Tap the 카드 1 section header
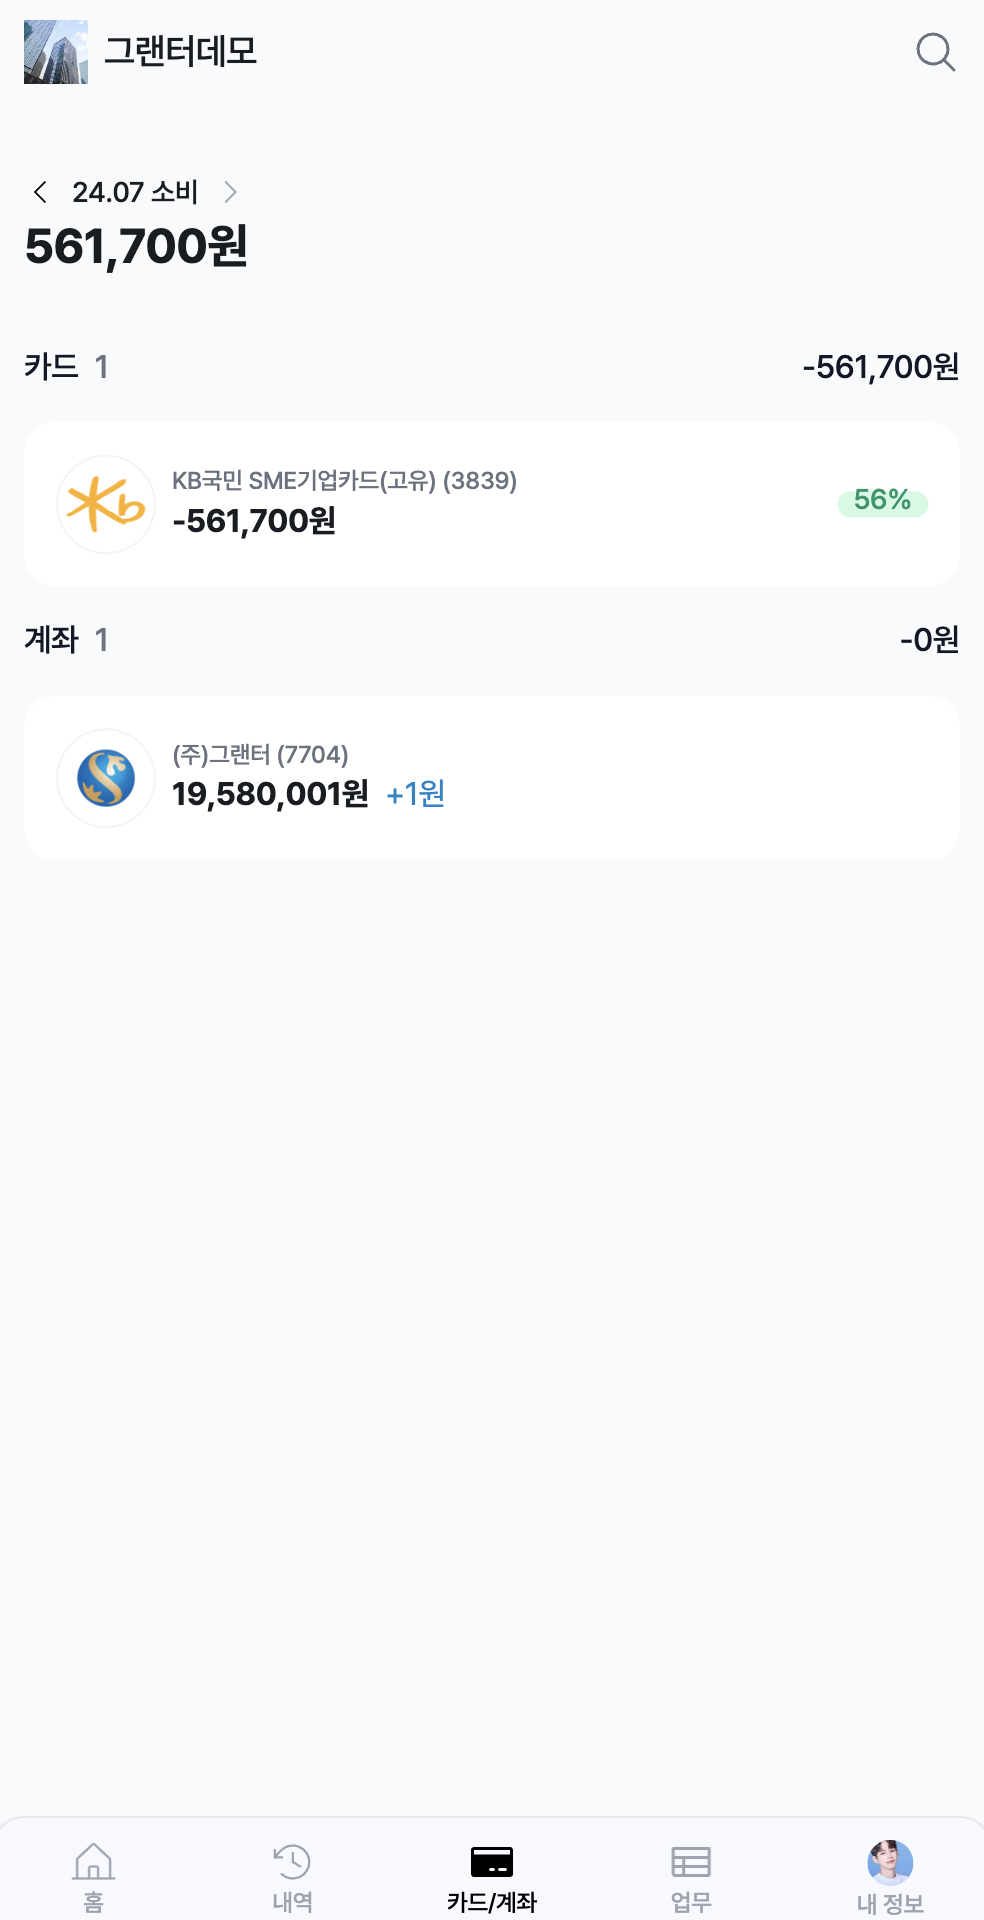The height and width of the screenshot is (1920, 984). point(66,367)
